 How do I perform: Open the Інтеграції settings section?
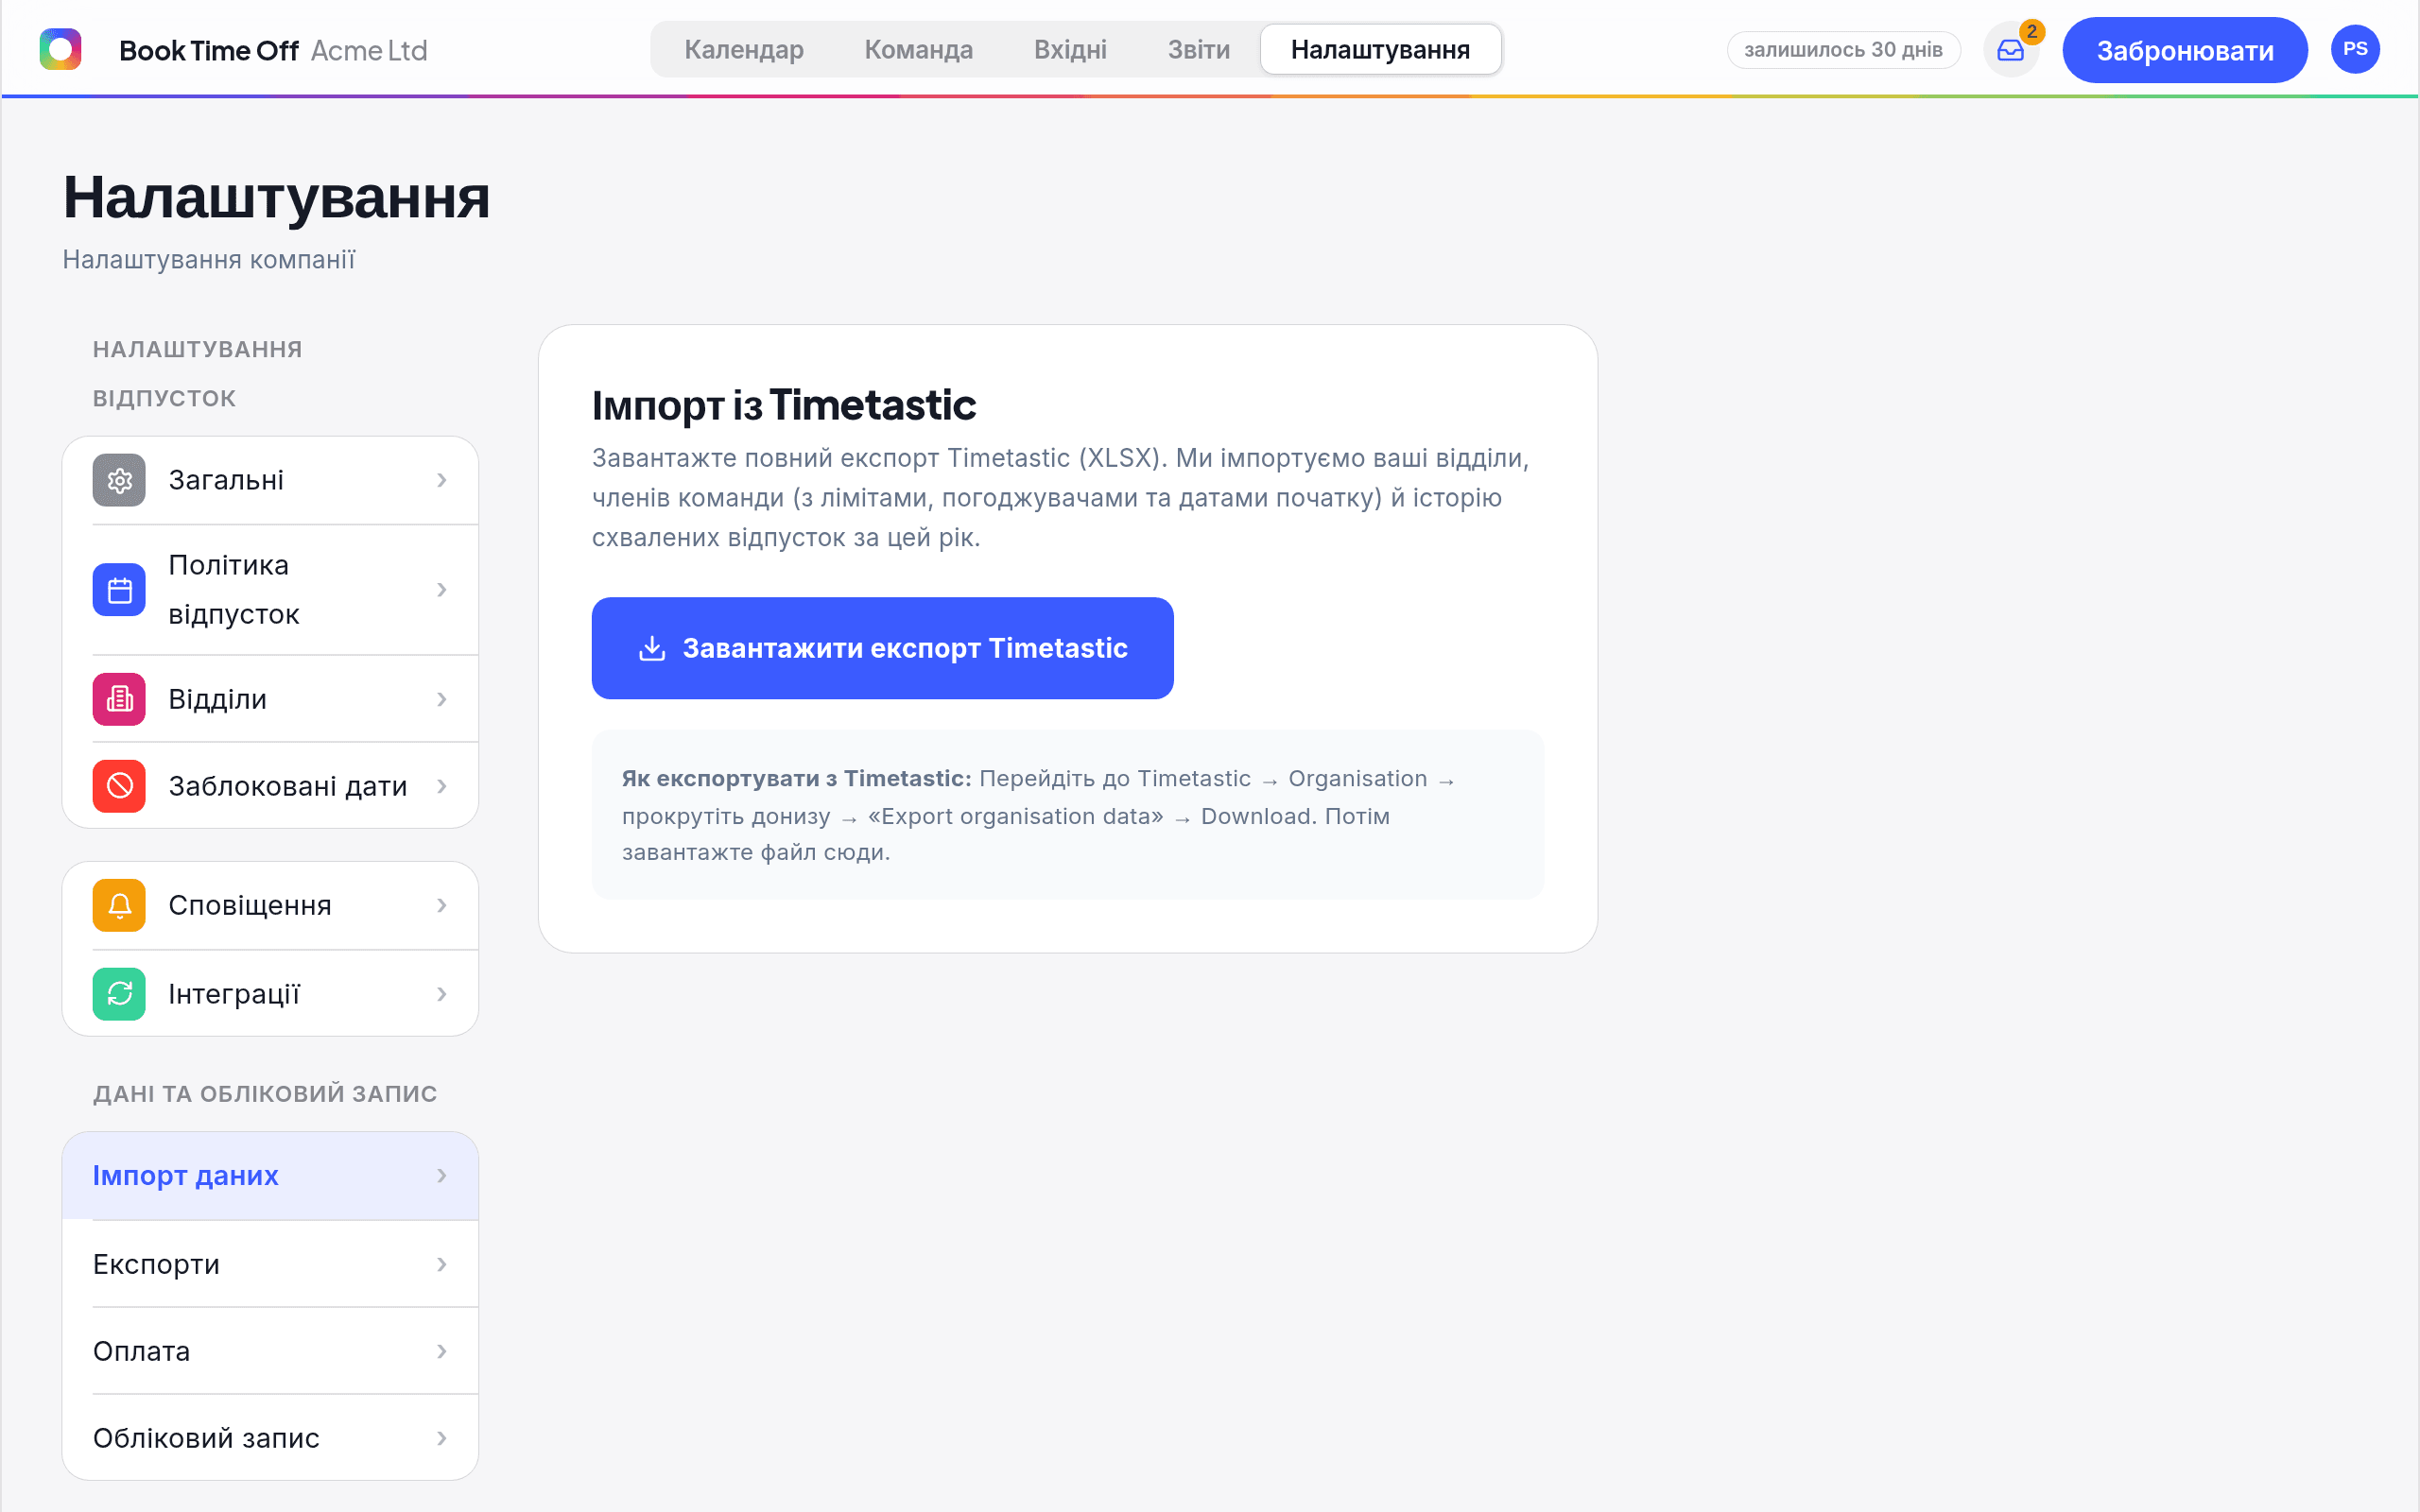point(270,994)
